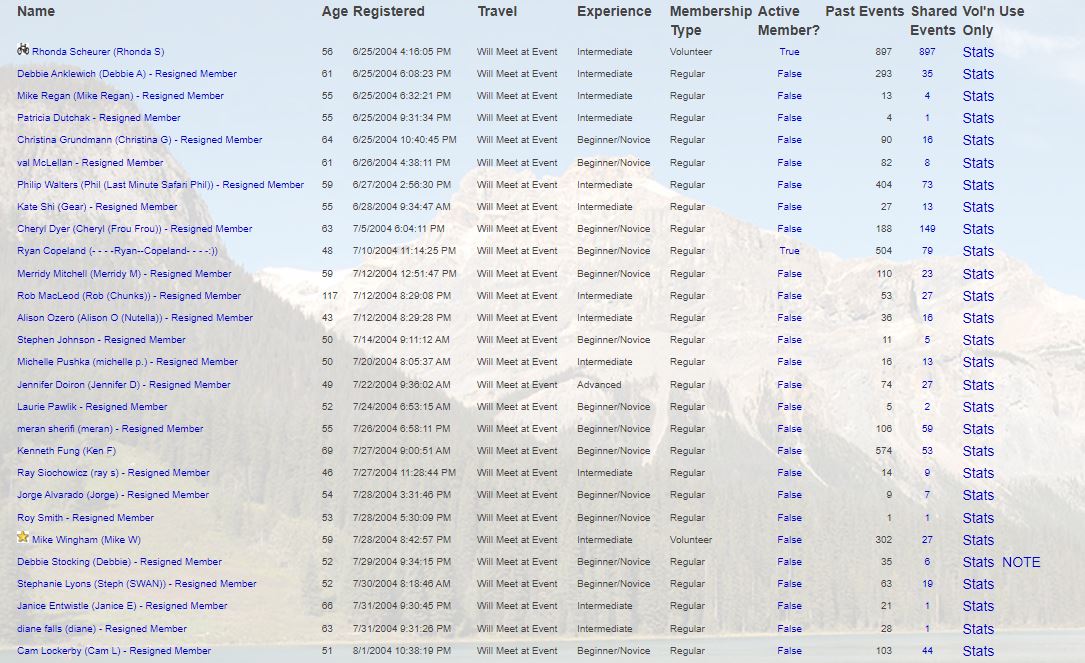The width and height of the screenshot is (1085, 663).
Task: Open Ryan Copeland's member profile
Action: (x=117, y=251)
